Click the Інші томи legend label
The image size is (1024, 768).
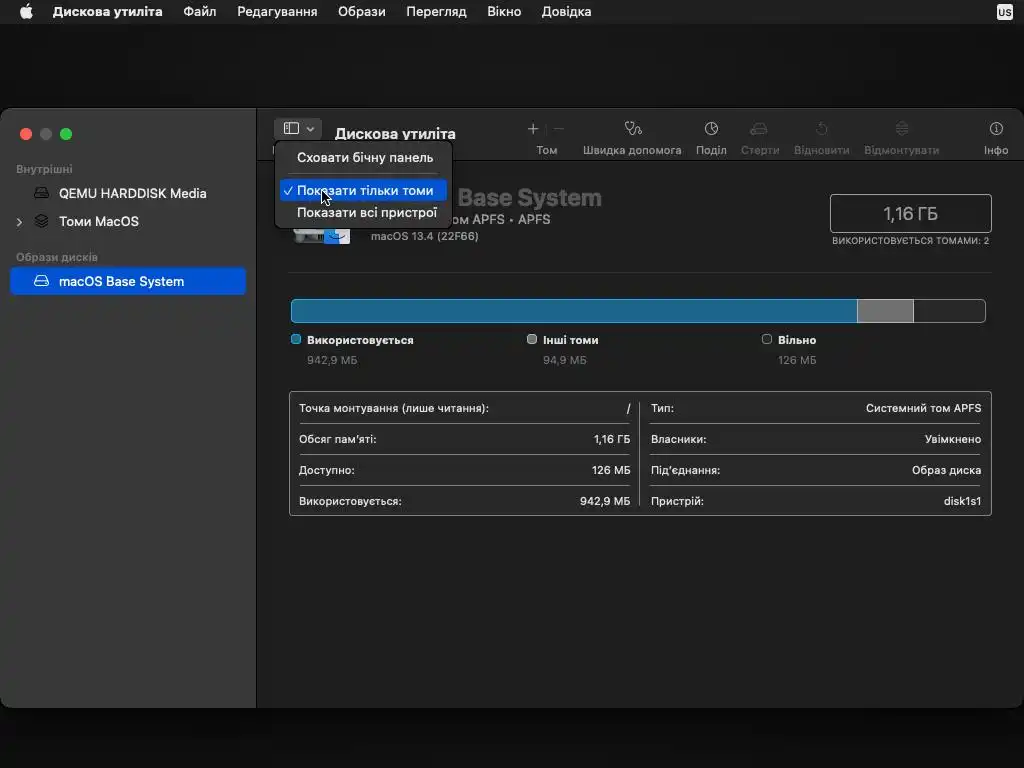(x=570, y=340)
